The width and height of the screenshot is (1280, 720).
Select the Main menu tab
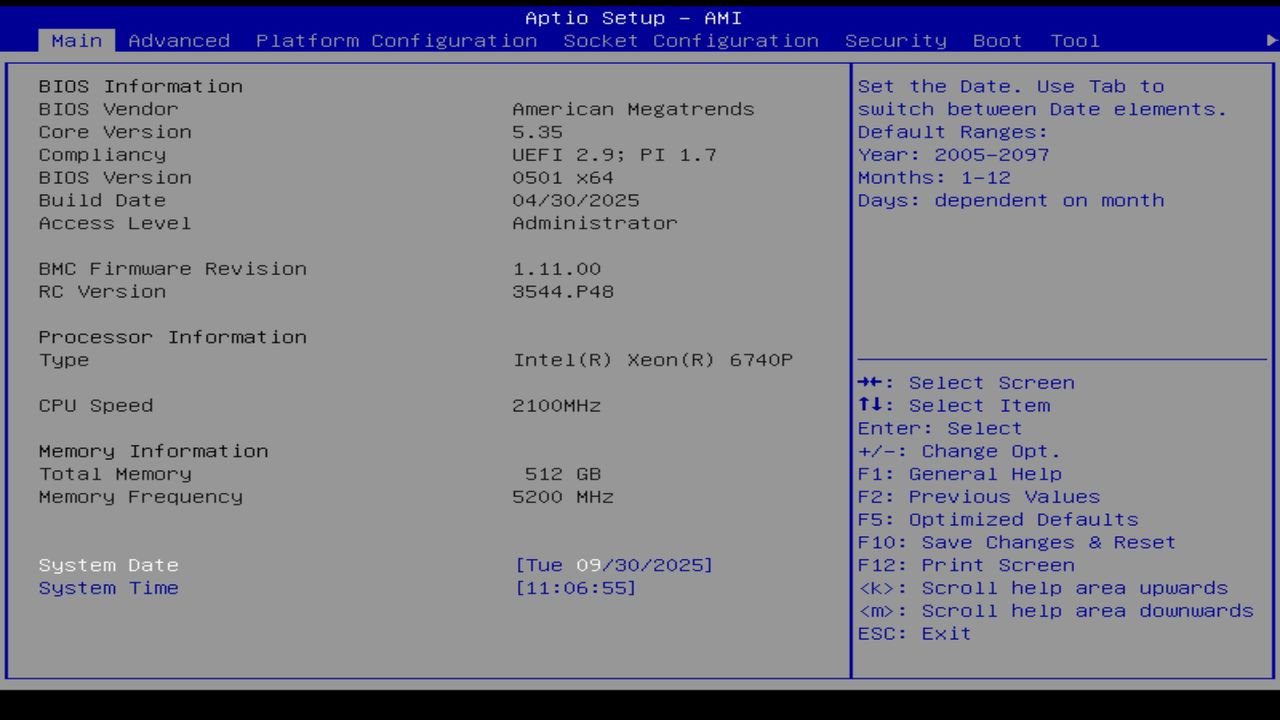coord(77,40)
